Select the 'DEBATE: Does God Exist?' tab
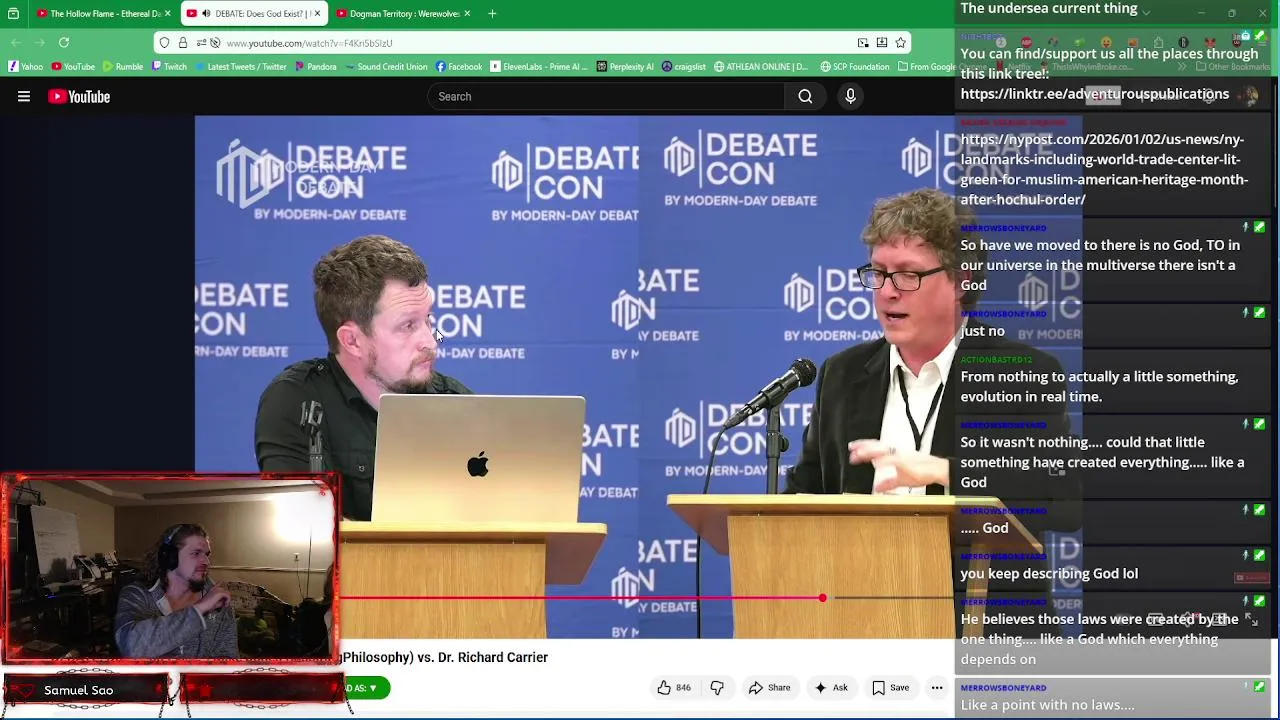1280x720 pixels. tap(254, 14)
